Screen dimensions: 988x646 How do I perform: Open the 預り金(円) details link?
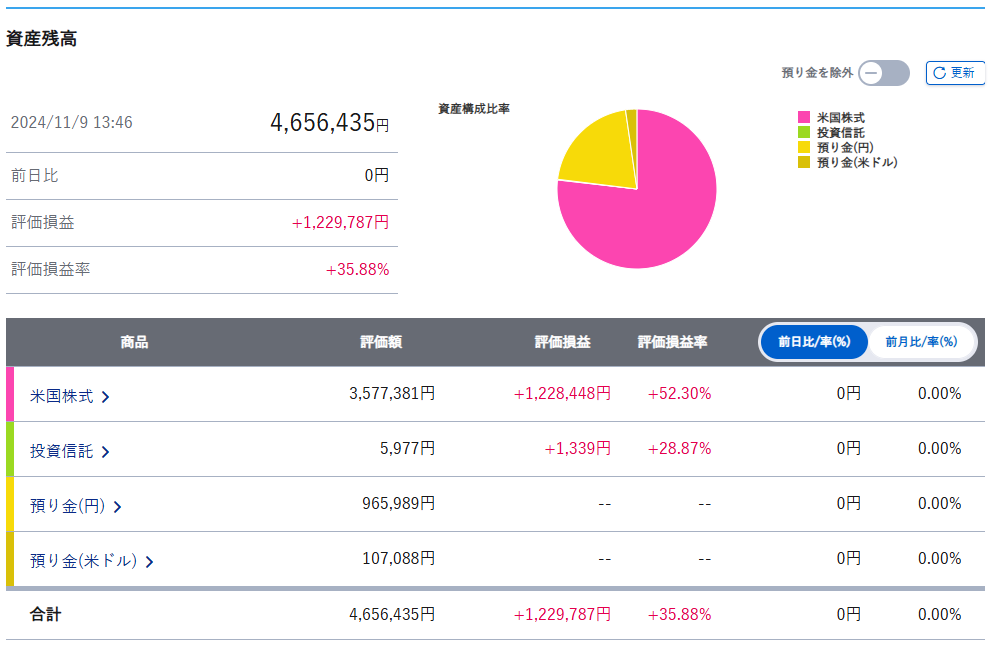tap(68, 506)
